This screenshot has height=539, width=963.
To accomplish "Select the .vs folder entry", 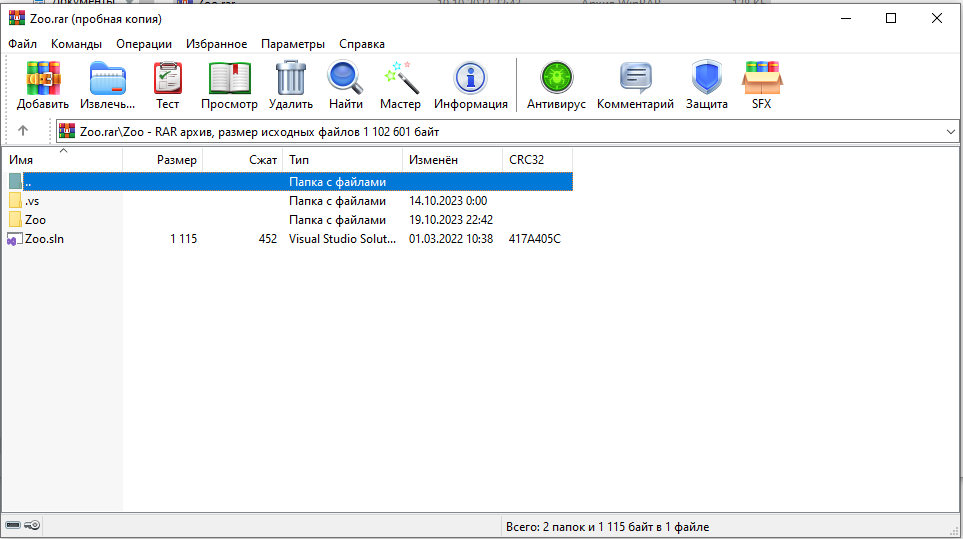I will (x=32, y=201).
